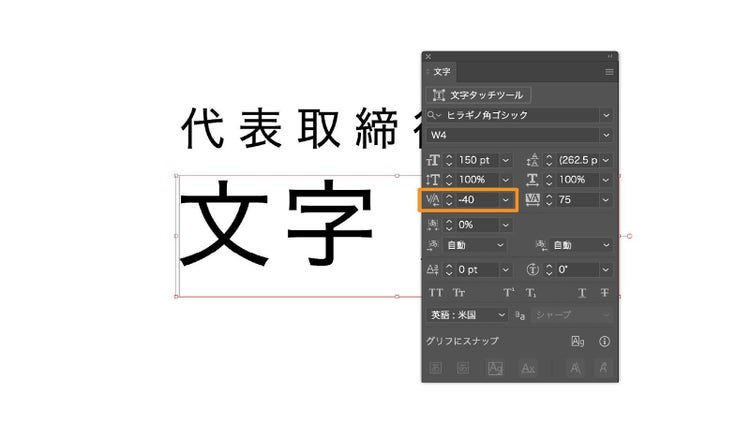Click the 150 pt font size field

point(476,160)
